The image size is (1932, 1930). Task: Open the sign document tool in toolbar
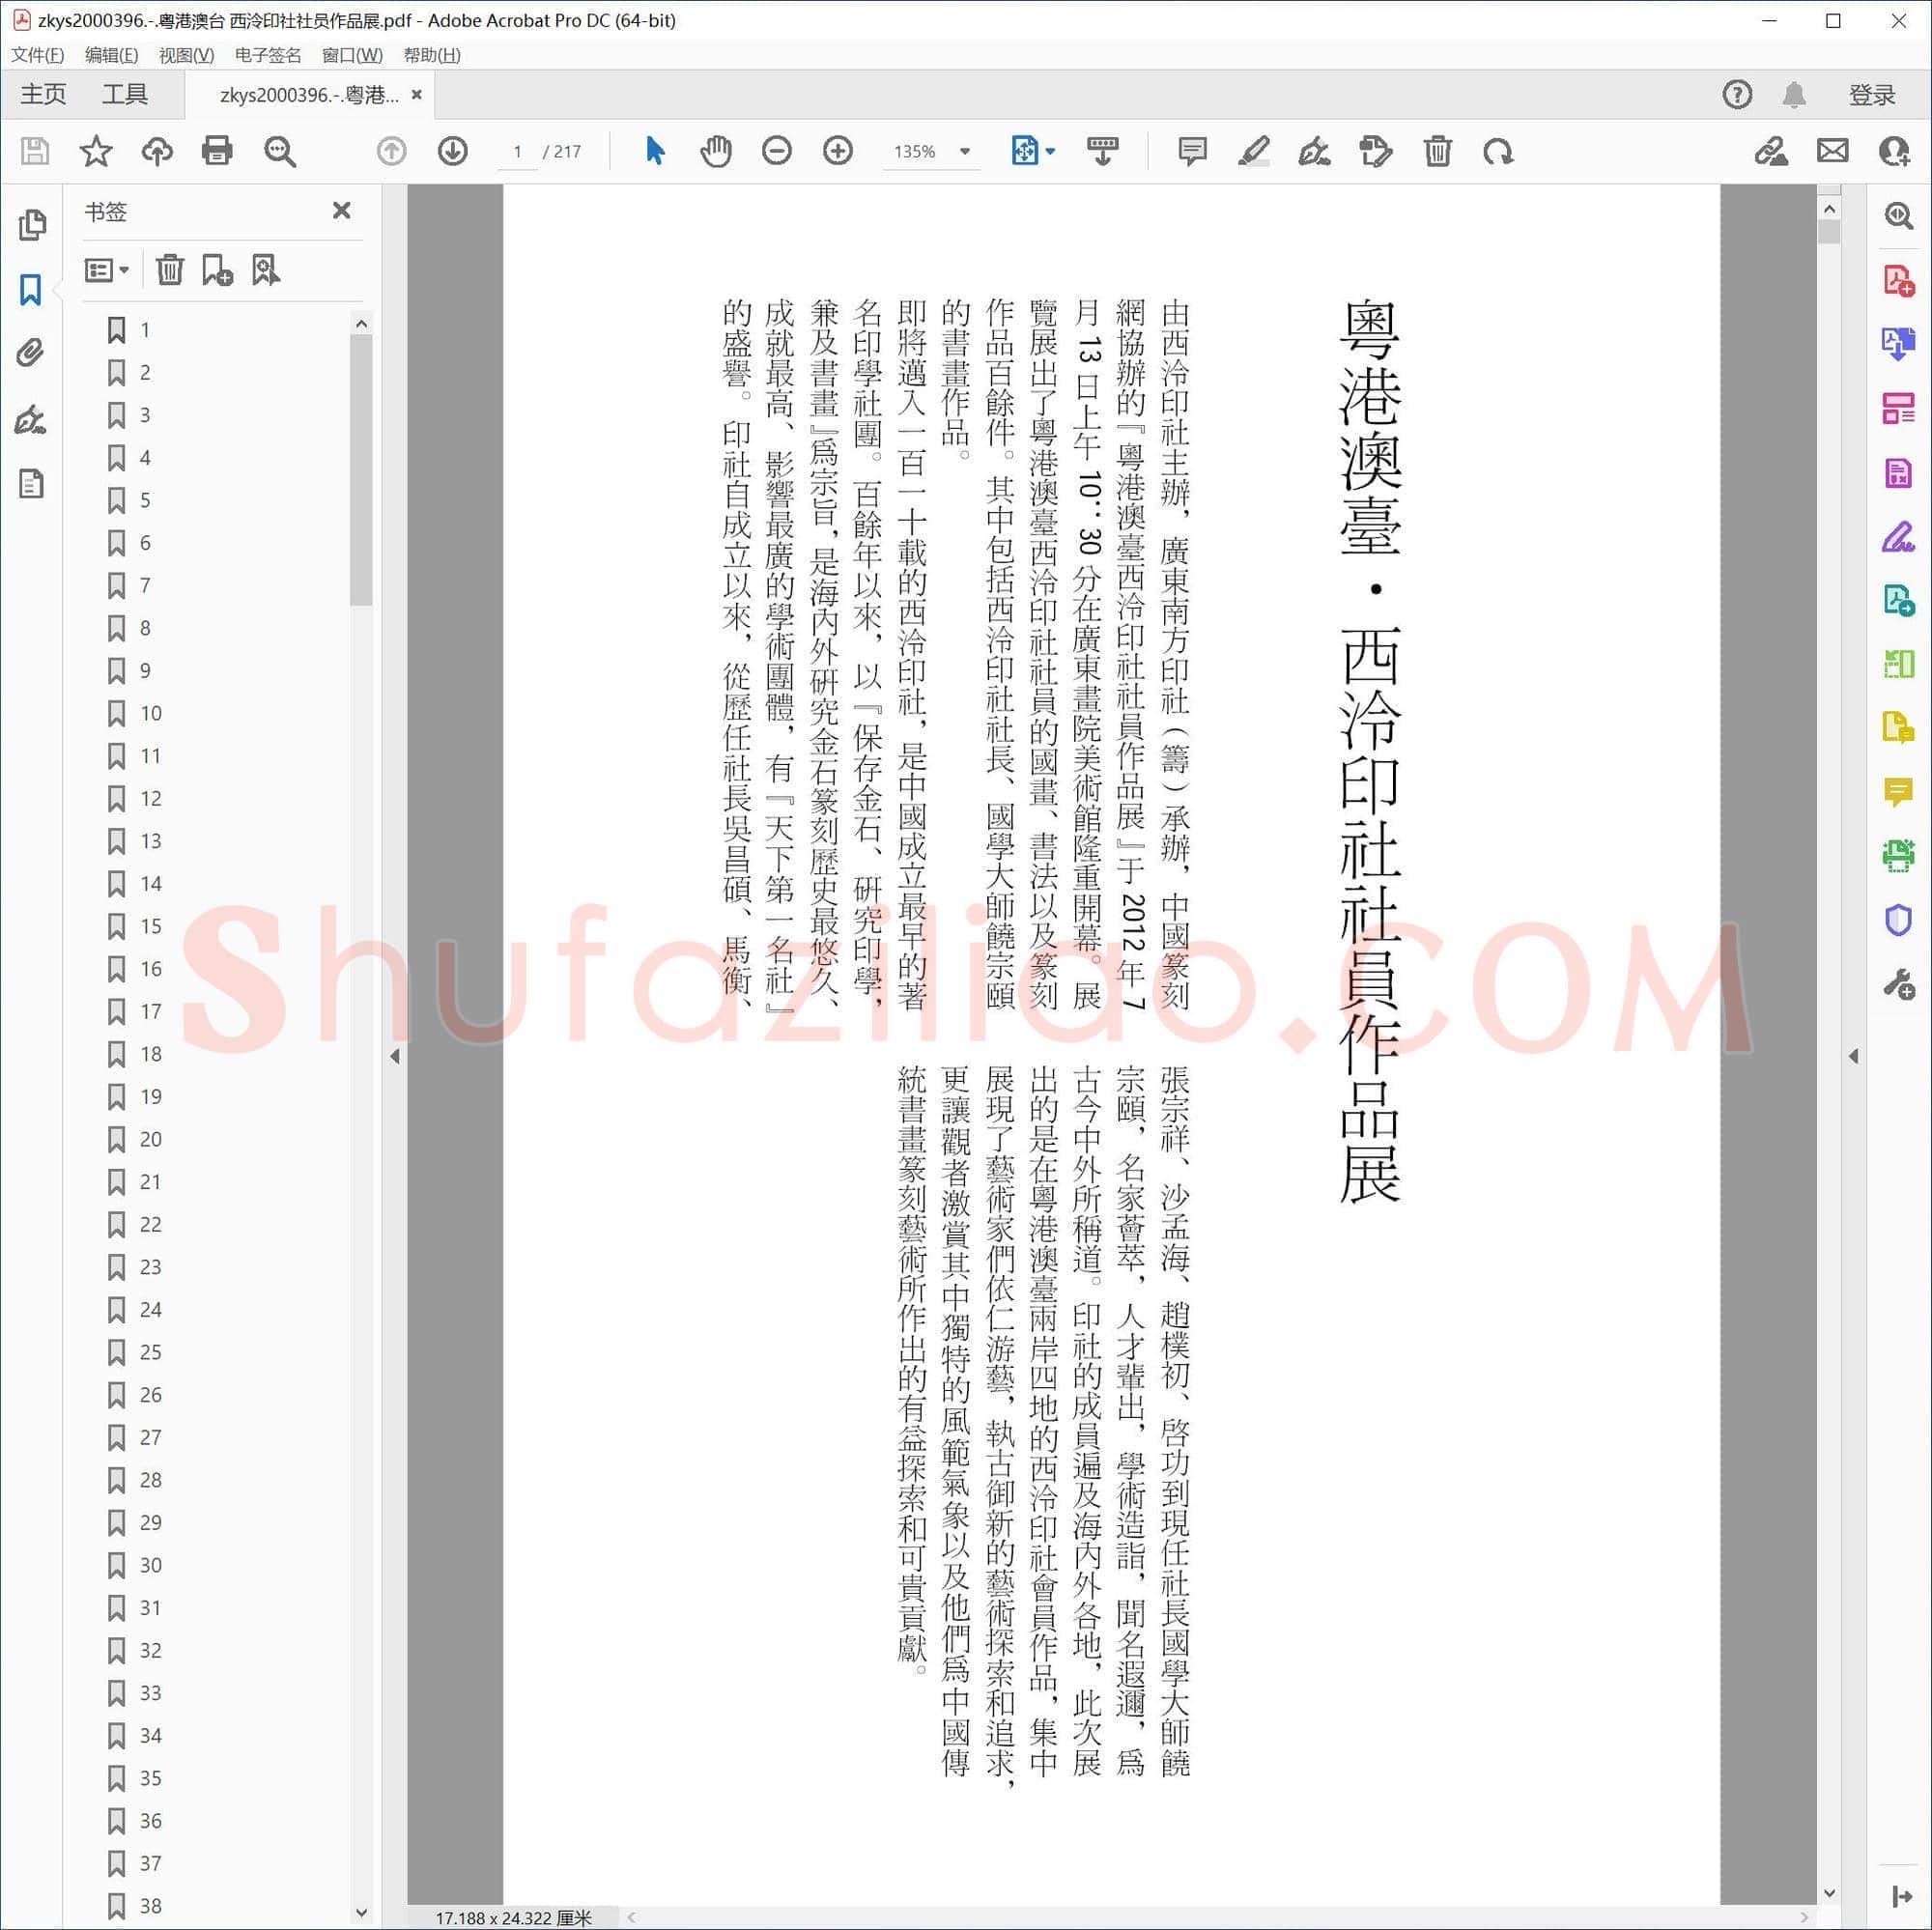pyautogui.click(x=1314, y=151)
